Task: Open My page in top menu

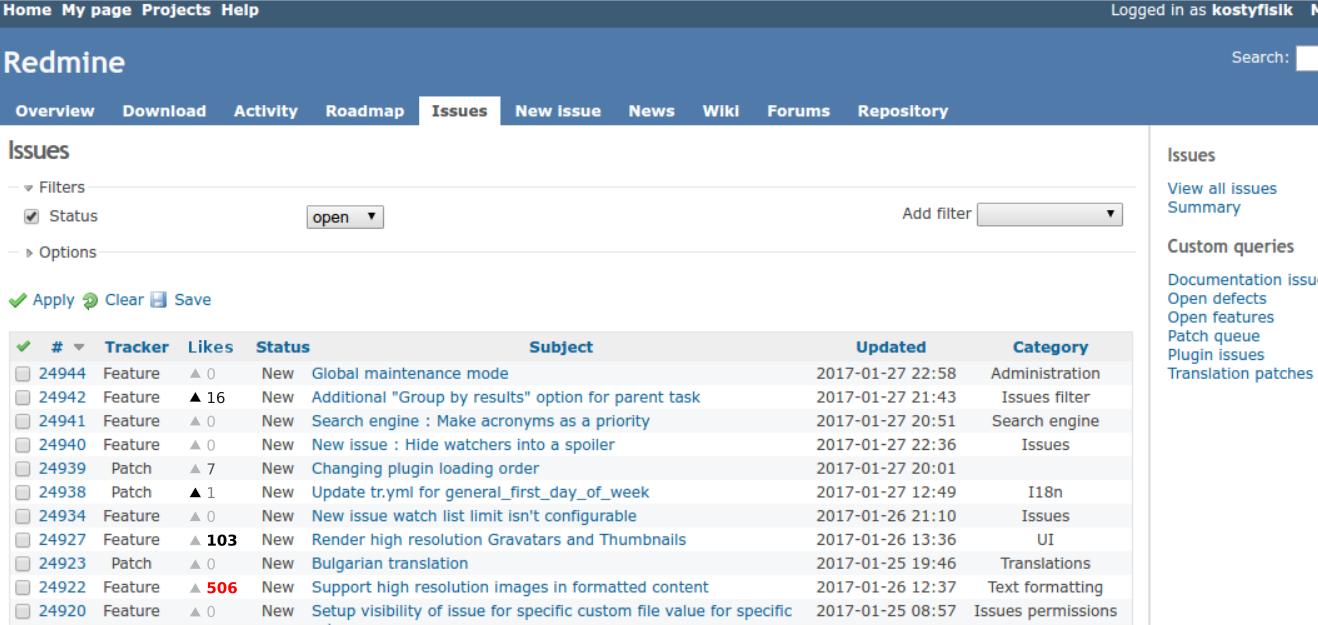Action: (97, 10)
